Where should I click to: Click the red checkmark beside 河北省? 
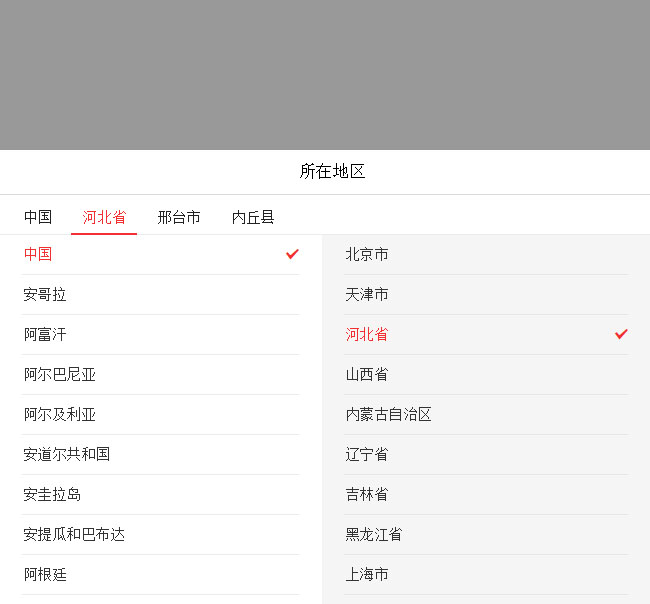[x=621, y=334]
